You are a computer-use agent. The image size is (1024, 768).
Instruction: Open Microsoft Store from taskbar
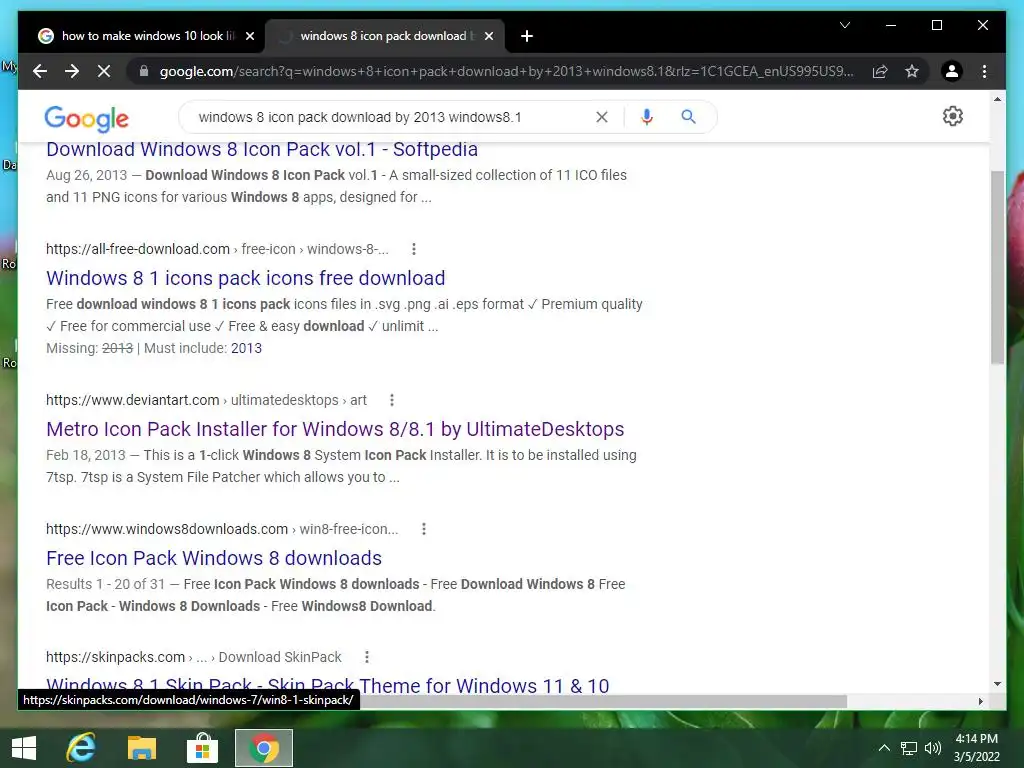[202, 748]
